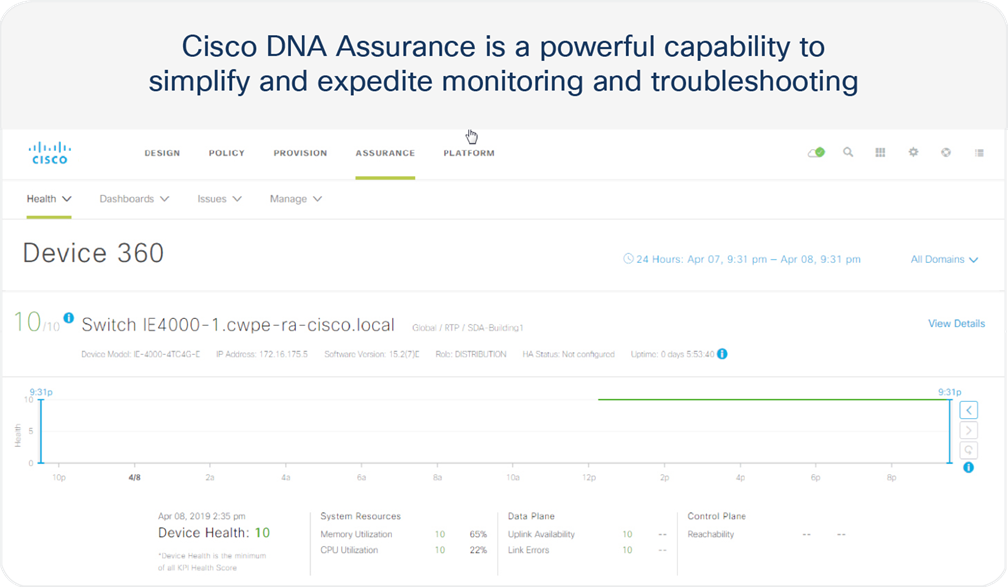Click the 12p label on the chart axis
Image resolution: width=1008 pixels, height=587 pixels.
click(589, 478)
